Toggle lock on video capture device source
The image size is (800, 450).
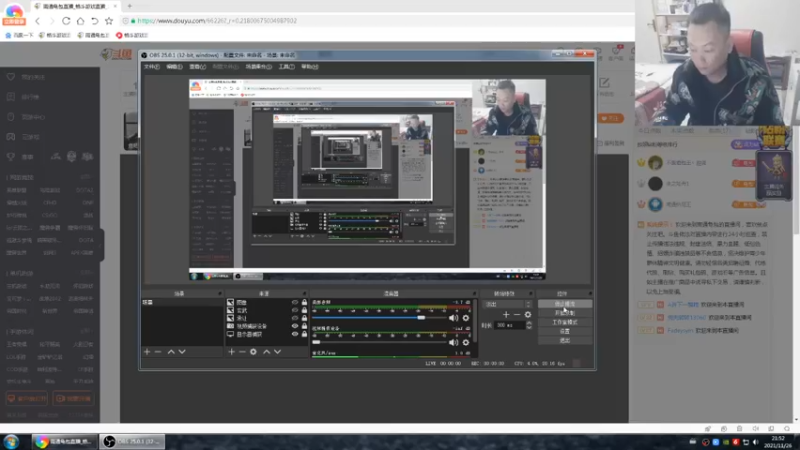[x=305, y=326]
